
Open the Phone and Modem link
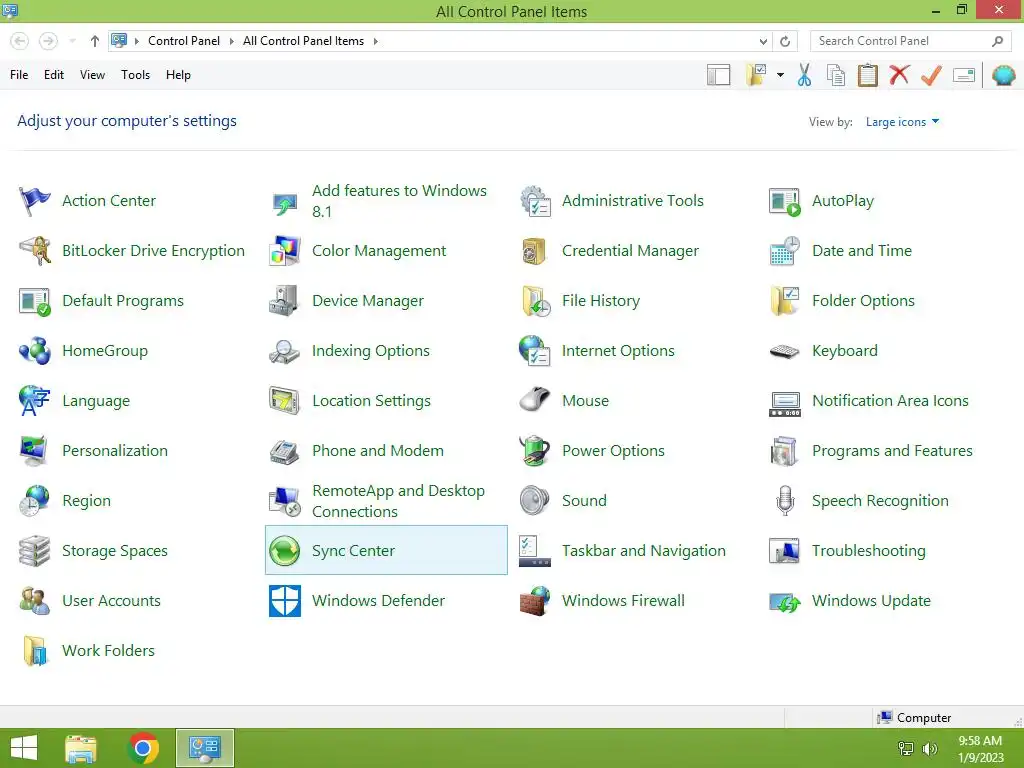(378, 451)
